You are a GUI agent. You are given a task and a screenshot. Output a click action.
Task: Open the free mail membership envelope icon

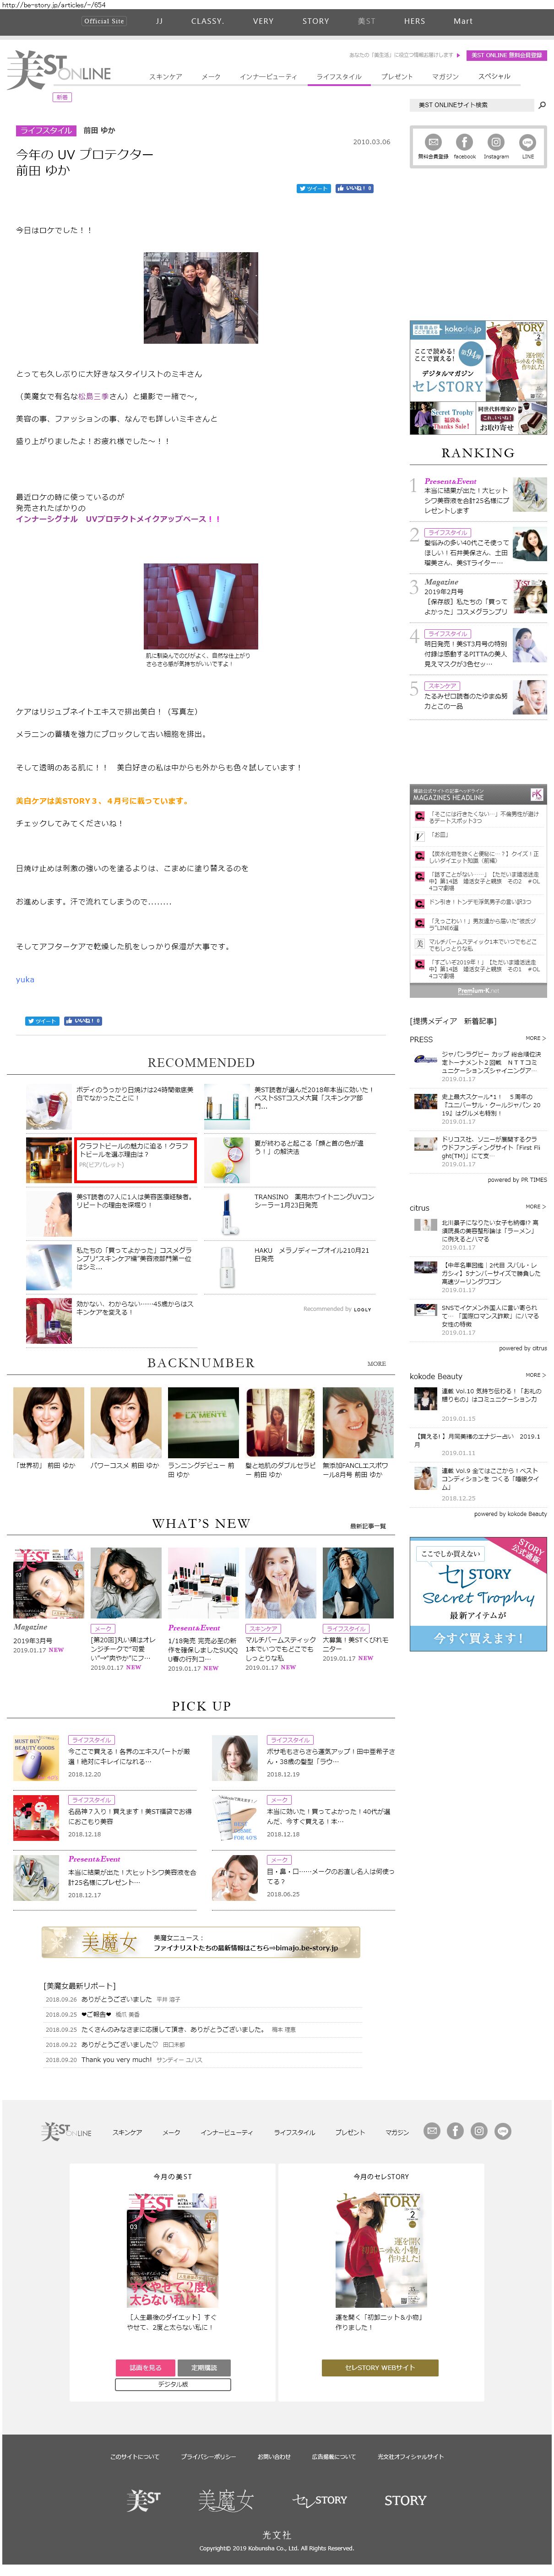click(433, 142)
